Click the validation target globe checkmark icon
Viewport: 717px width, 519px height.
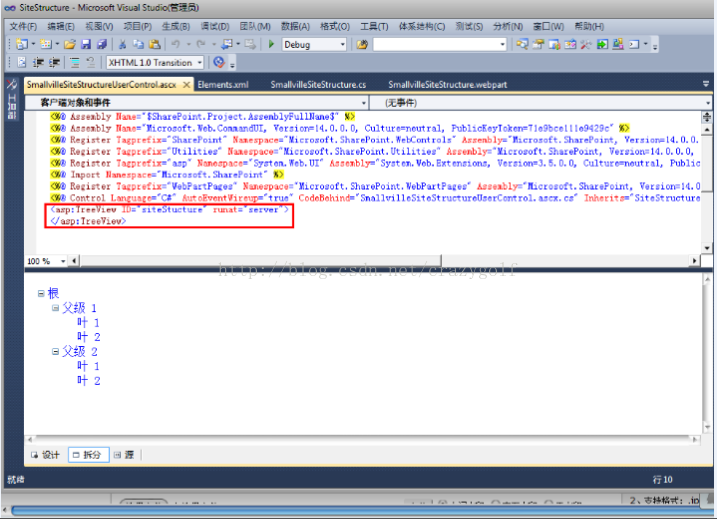(219, 62)
